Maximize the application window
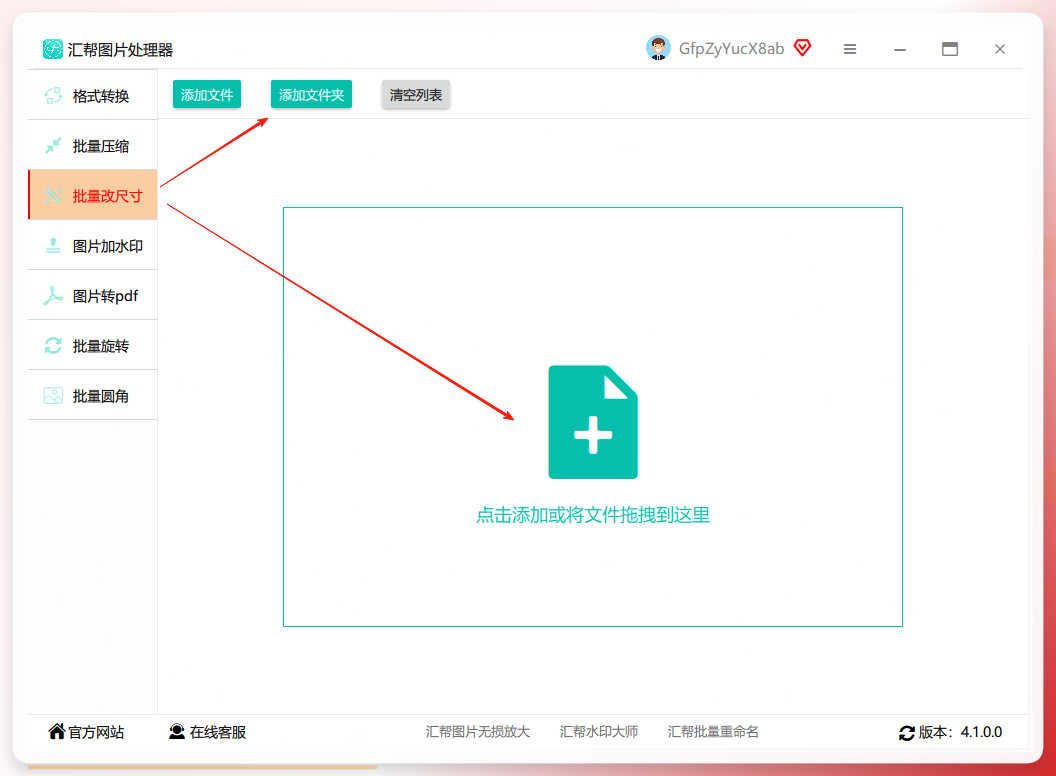The image size is (1056, 776). point(950,49)
